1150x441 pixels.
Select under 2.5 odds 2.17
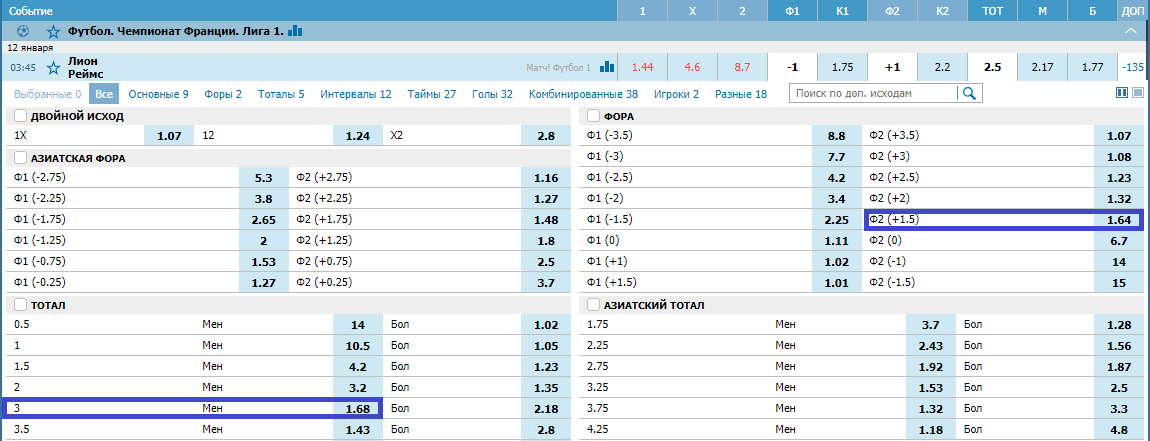coord(1042,67)
